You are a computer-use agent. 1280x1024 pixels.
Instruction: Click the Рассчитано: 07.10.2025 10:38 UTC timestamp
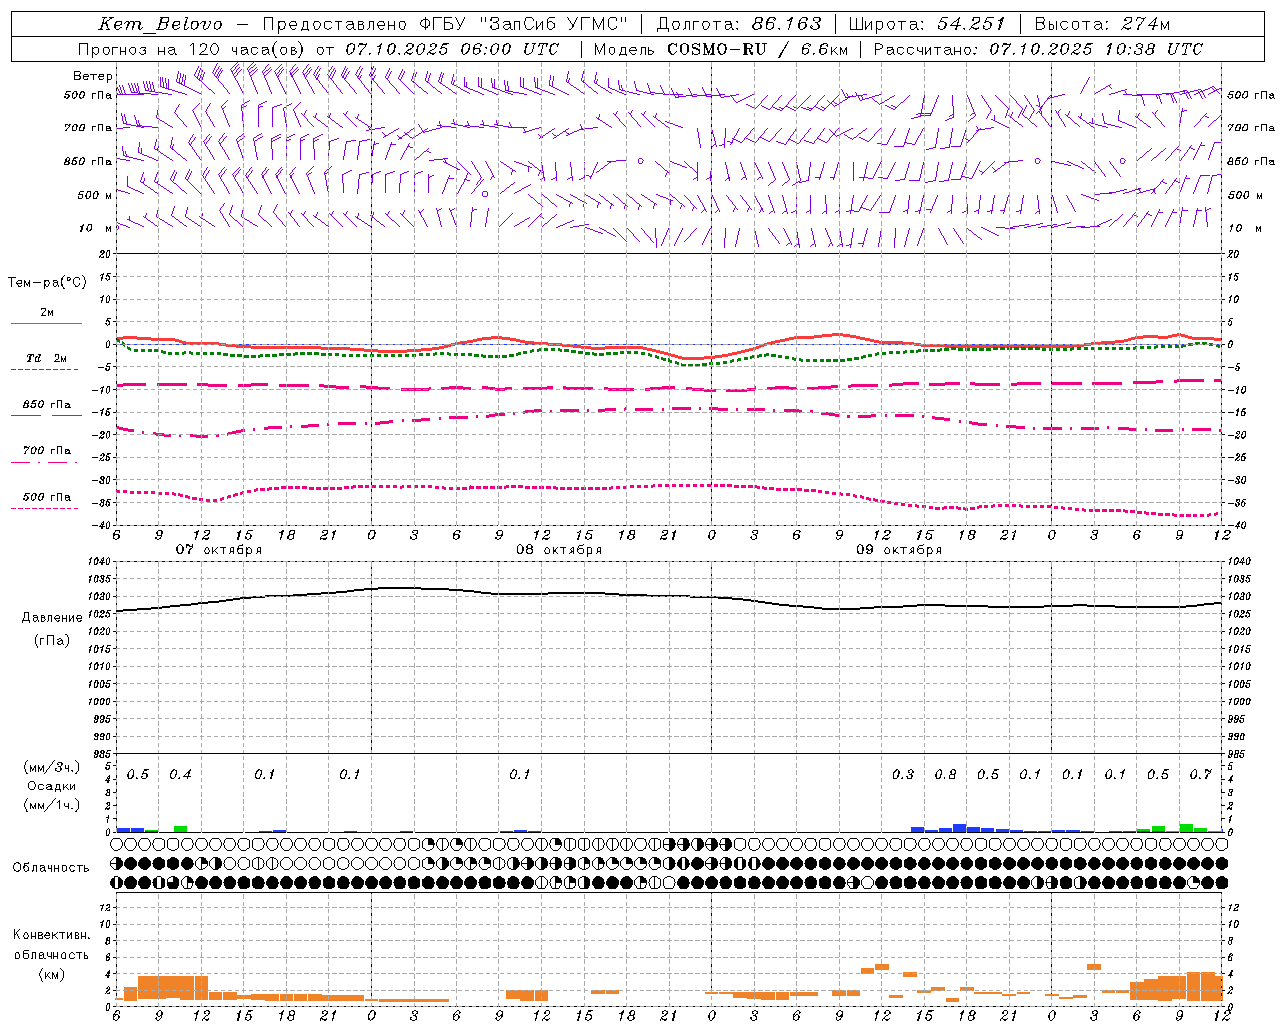click(1038, 49)
